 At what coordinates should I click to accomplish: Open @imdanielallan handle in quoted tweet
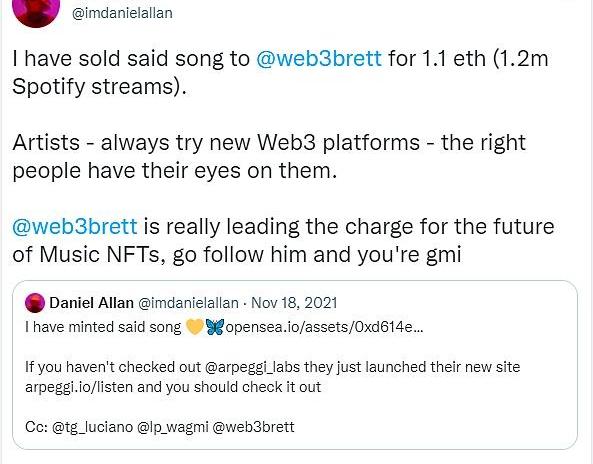[188, 303]
